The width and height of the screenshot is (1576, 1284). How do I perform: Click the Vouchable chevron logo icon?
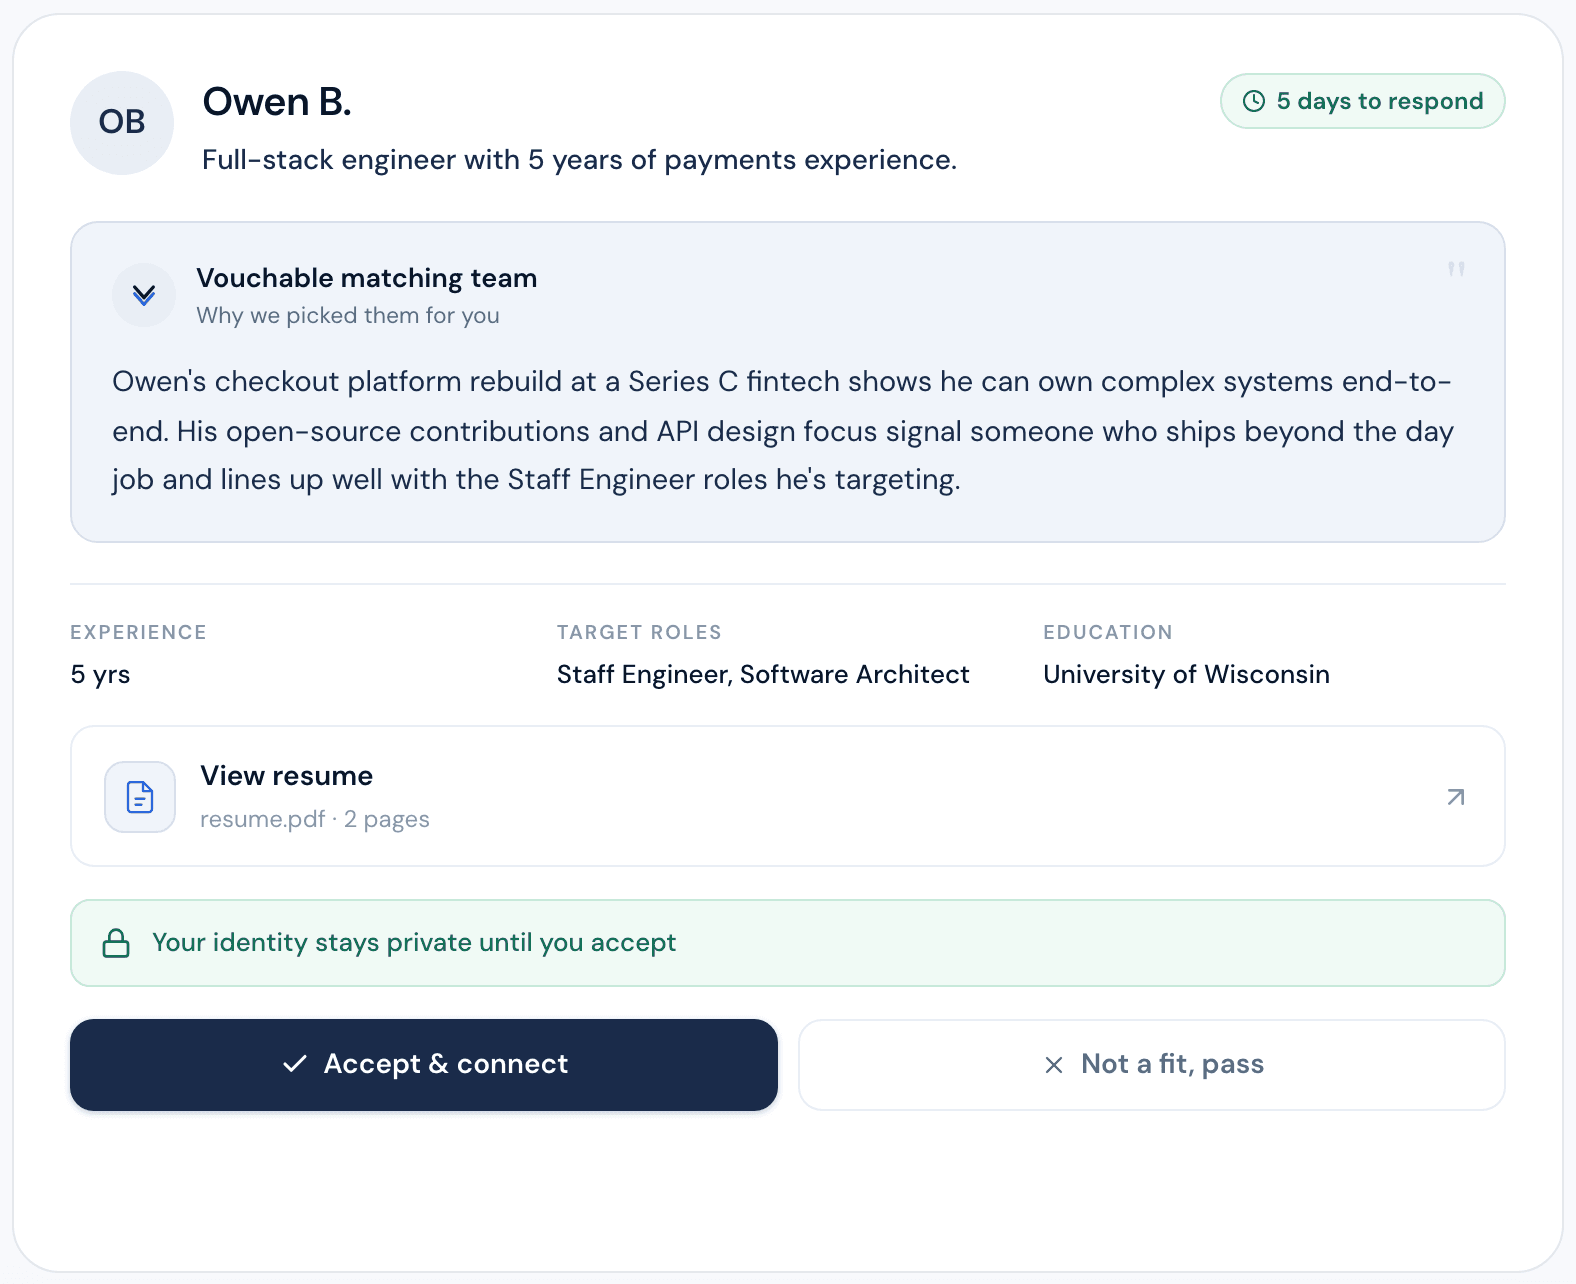pos(144,295)
